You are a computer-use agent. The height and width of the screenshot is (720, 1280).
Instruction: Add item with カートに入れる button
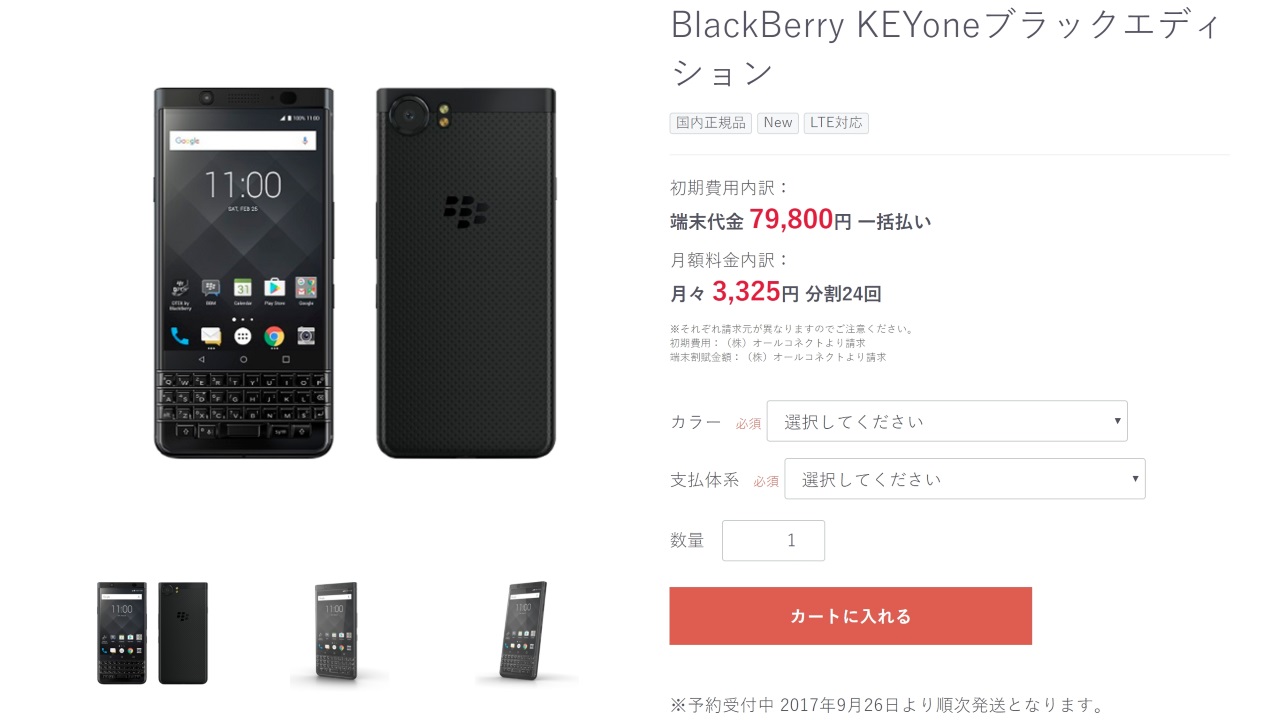click(x=850, y=616)
